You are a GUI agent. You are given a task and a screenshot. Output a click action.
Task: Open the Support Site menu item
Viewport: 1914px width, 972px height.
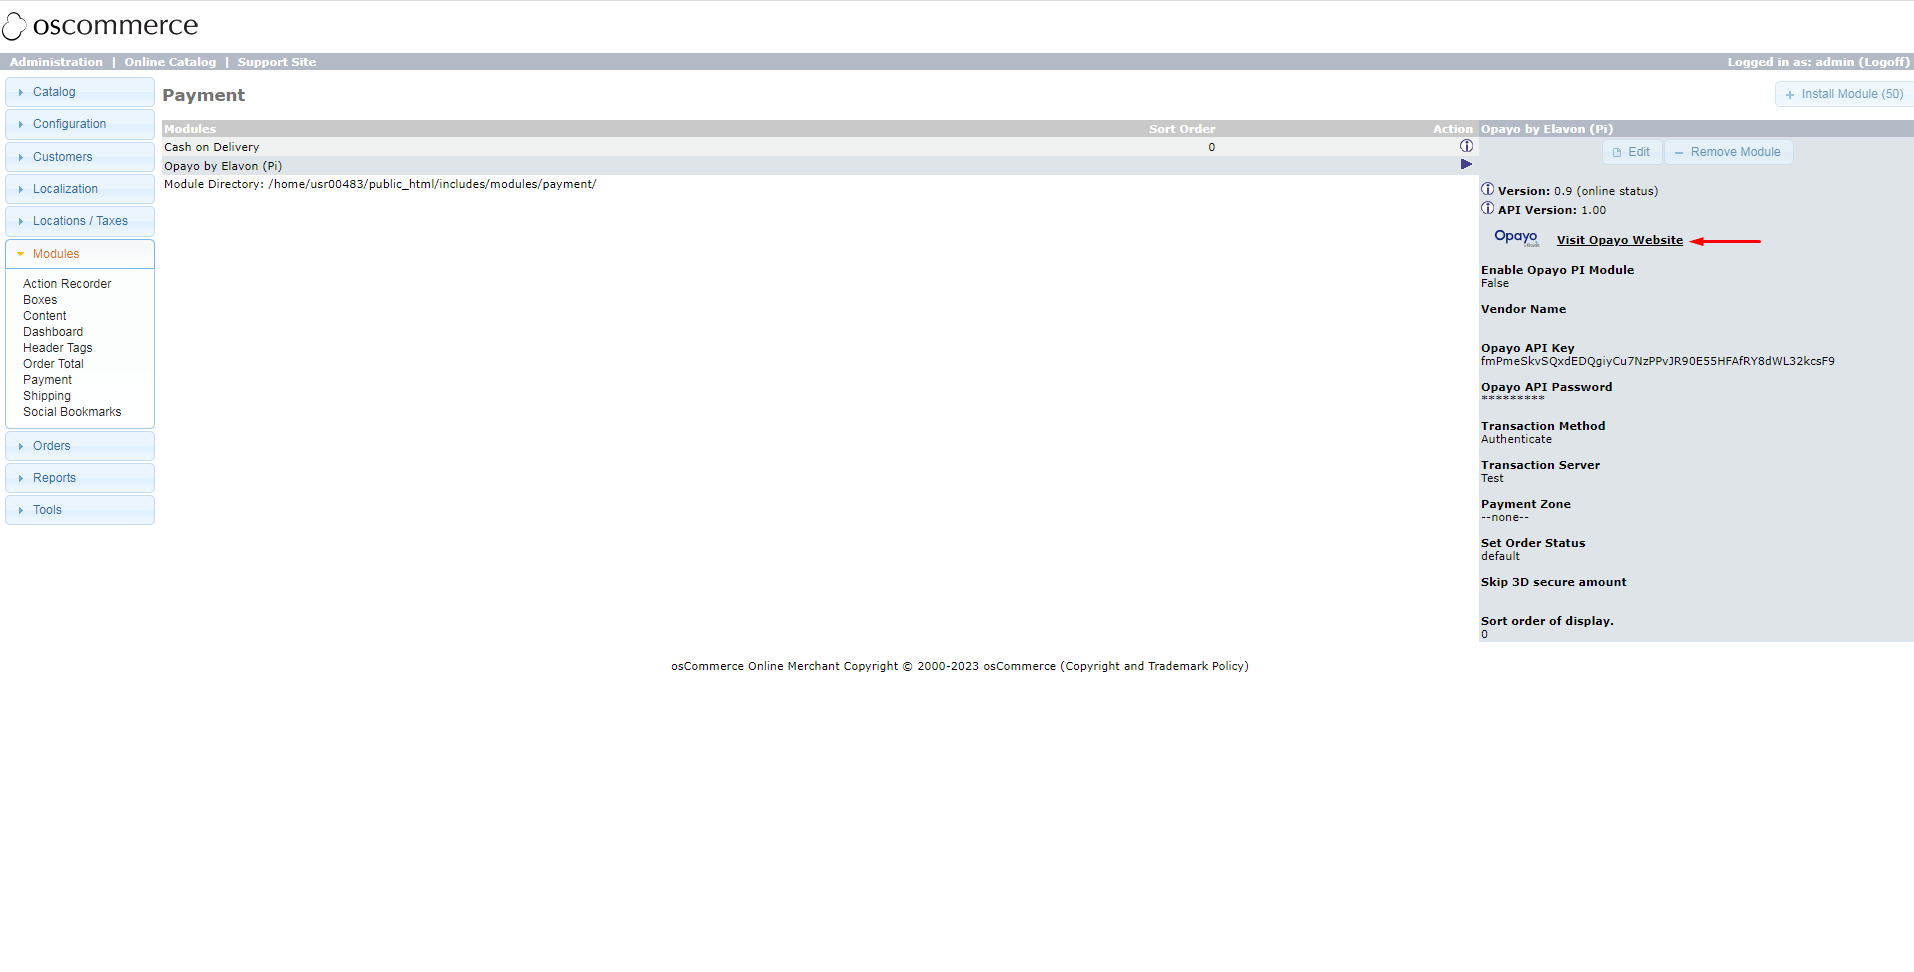coord(276,61)
